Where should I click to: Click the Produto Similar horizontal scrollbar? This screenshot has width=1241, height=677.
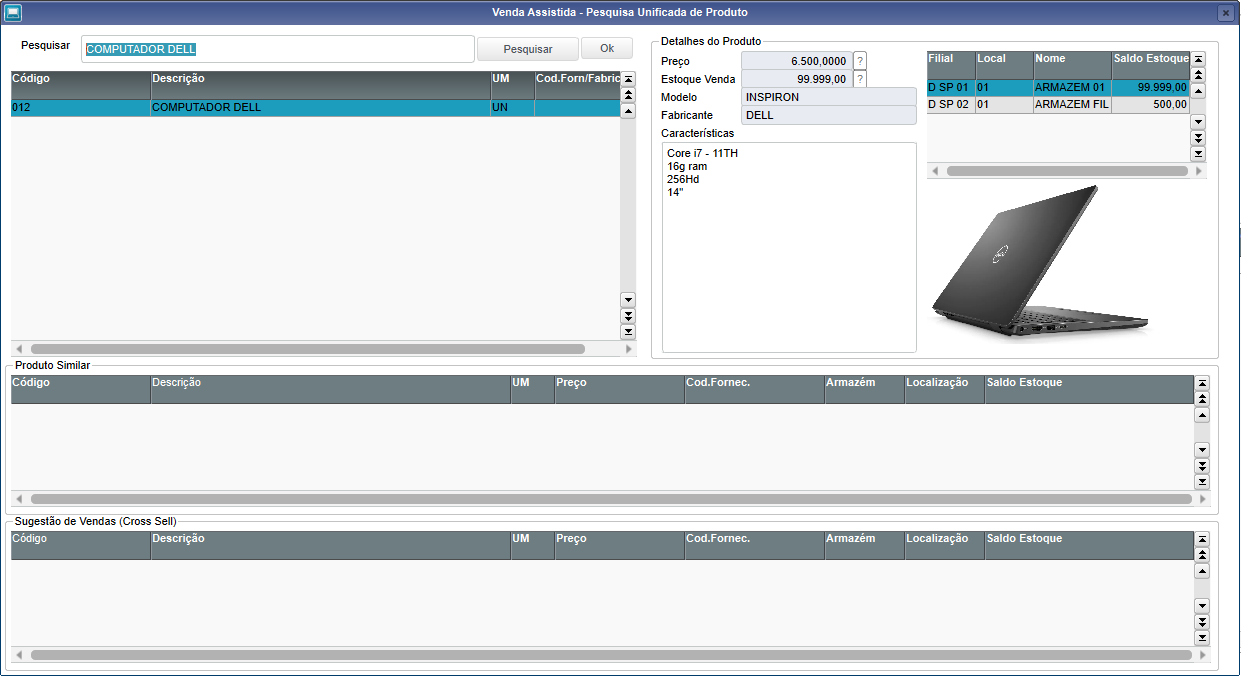pyautogui.click(x=610, y=498)
